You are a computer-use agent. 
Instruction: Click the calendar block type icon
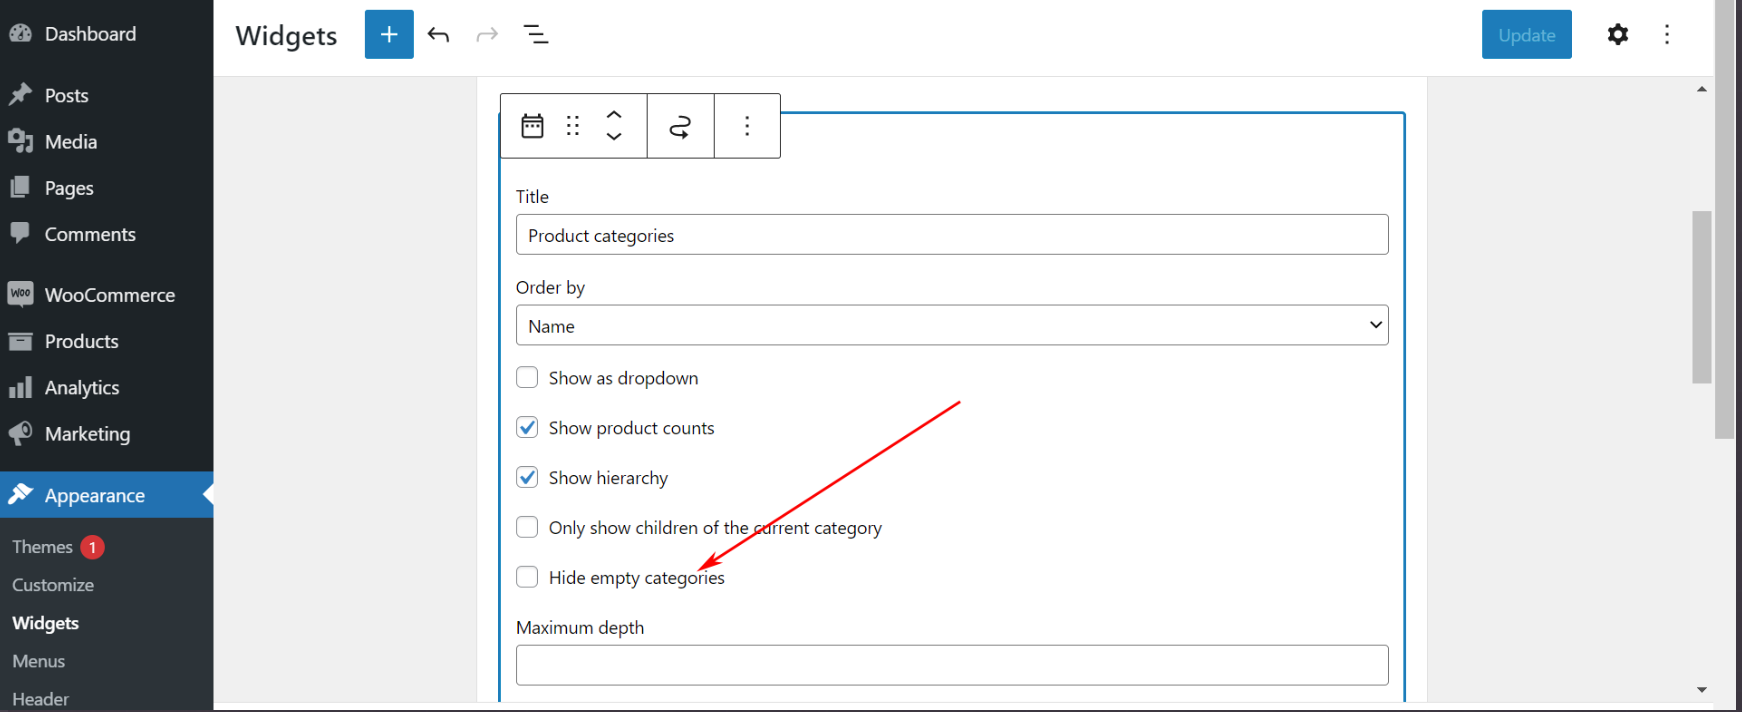pos(532,126)
